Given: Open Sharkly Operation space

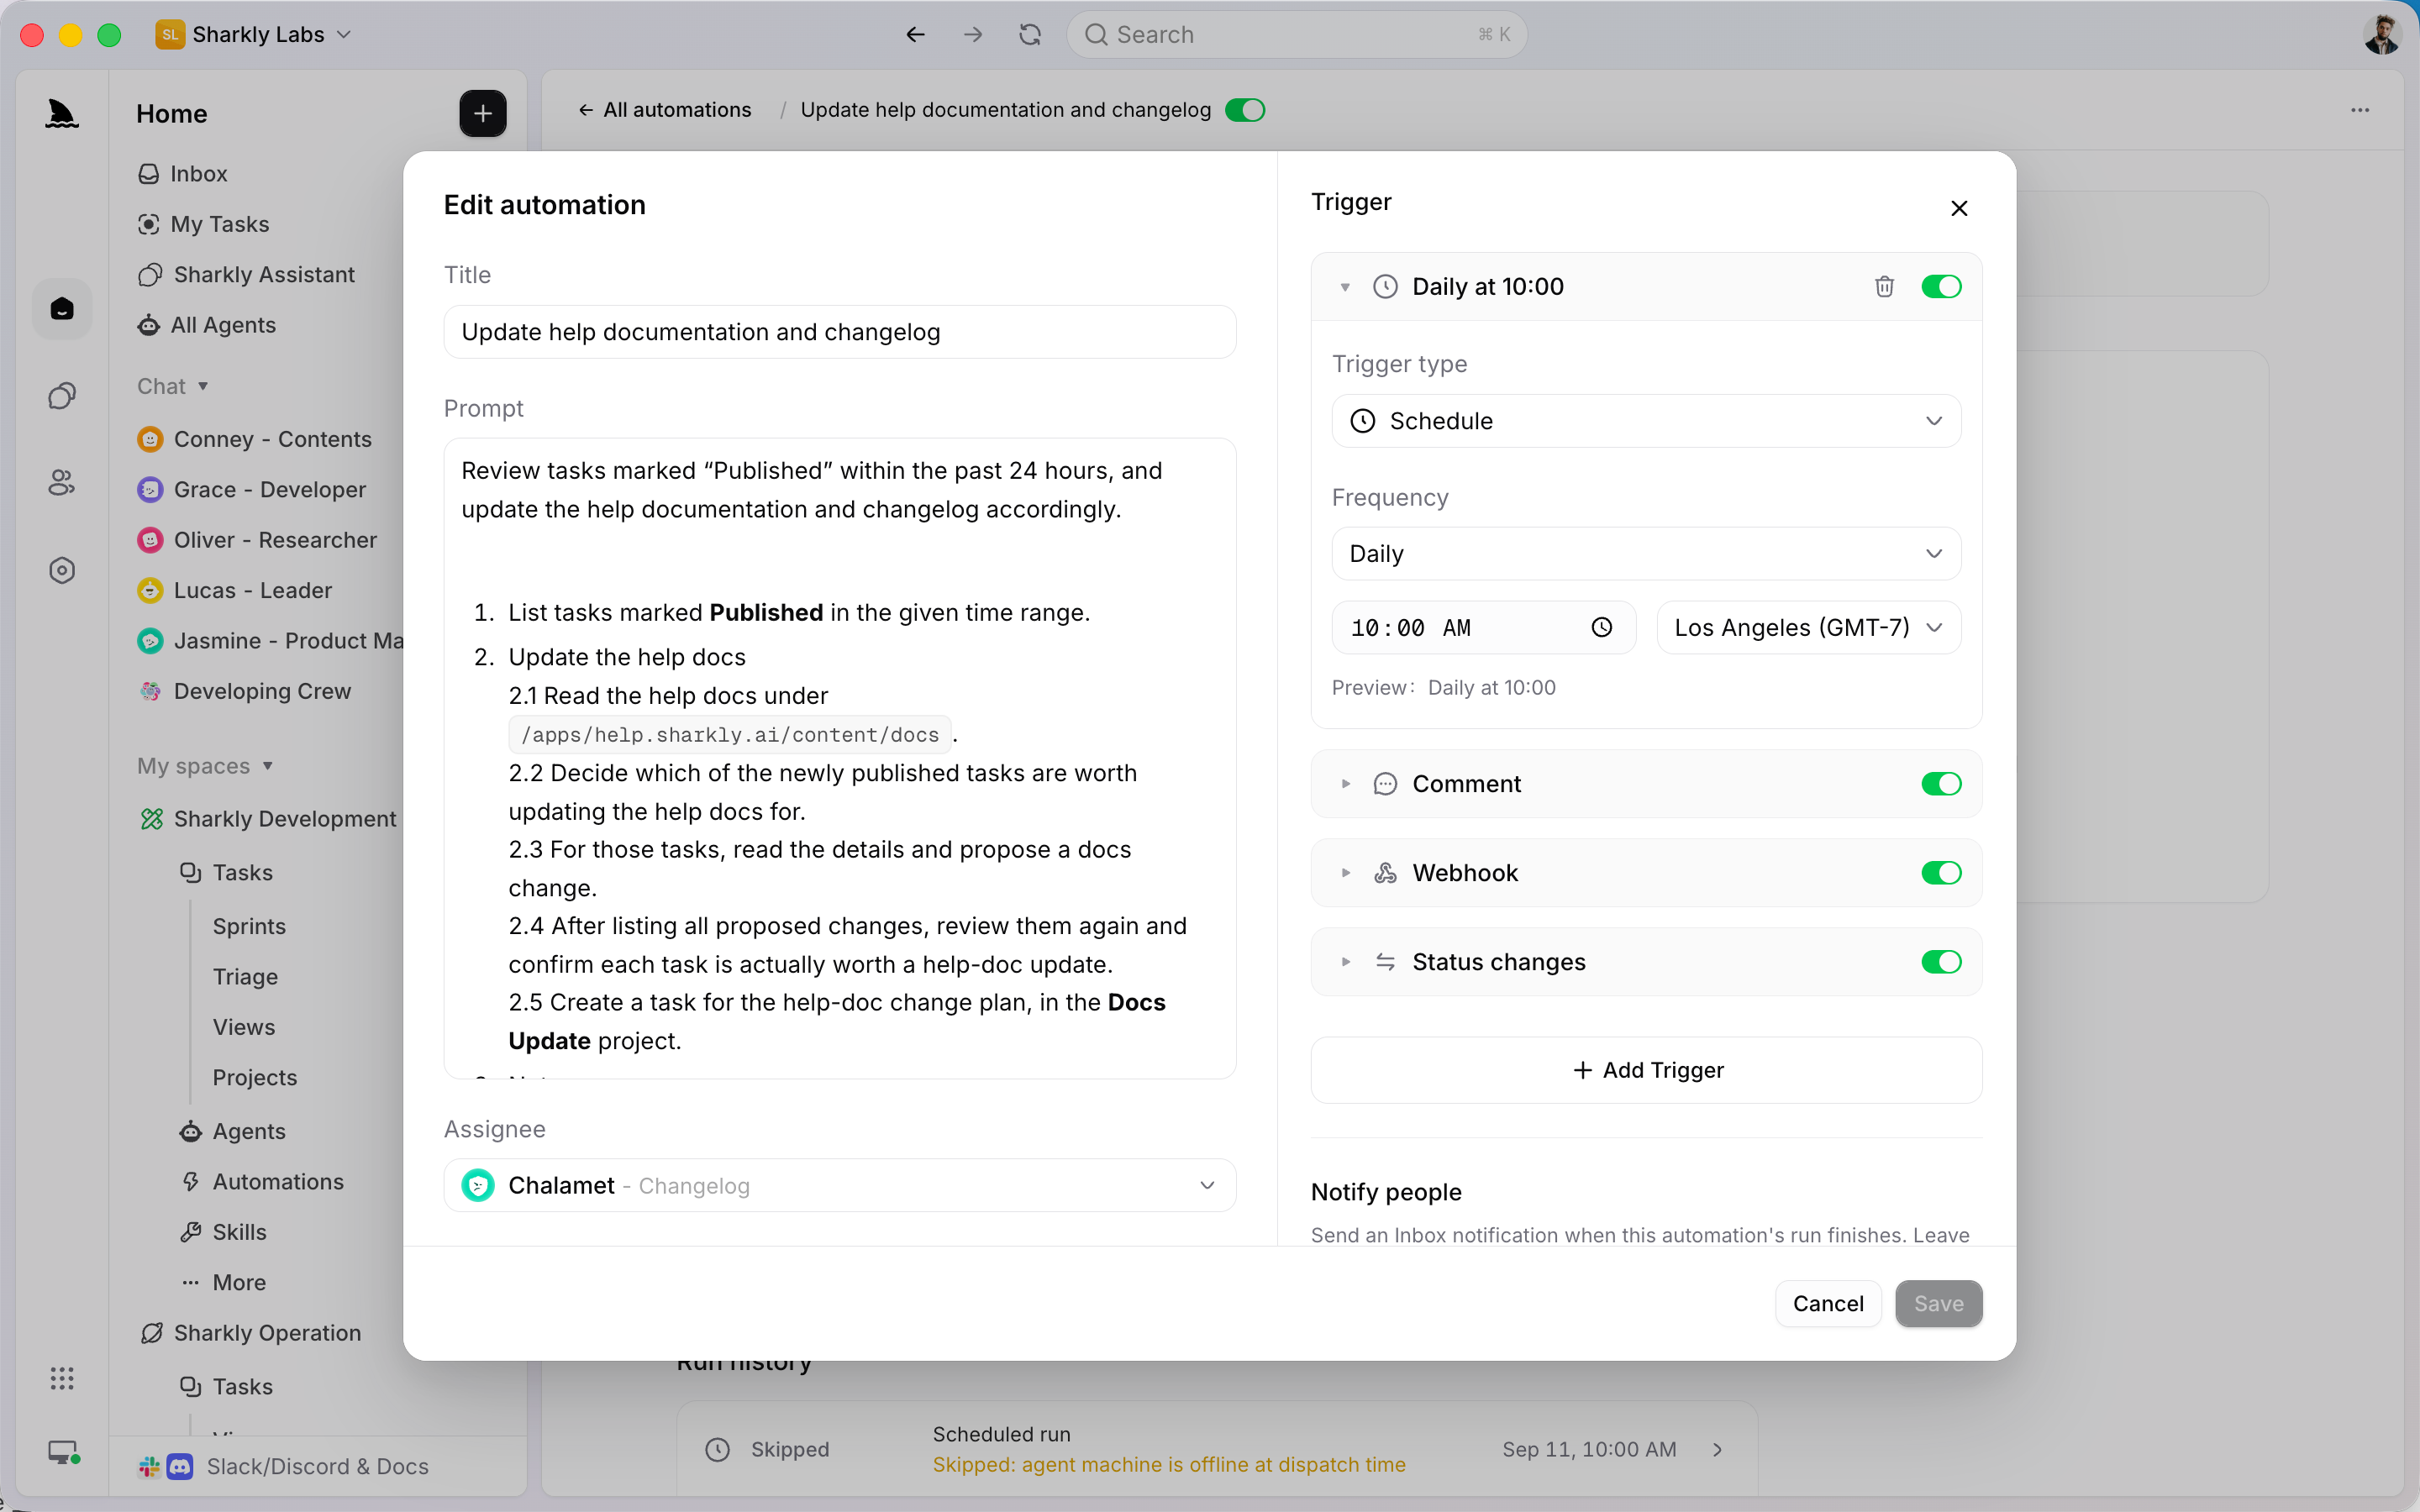Looking at the screenshot, I should [251, 1333].
